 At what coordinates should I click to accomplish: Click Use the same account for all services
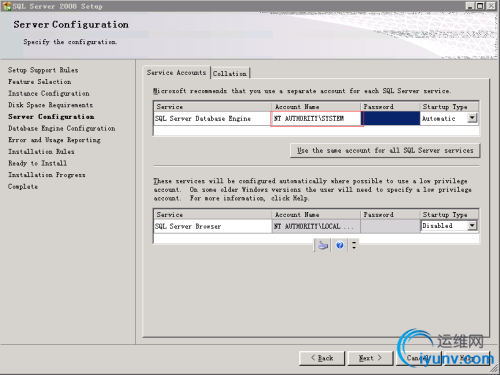coord(385,151)
